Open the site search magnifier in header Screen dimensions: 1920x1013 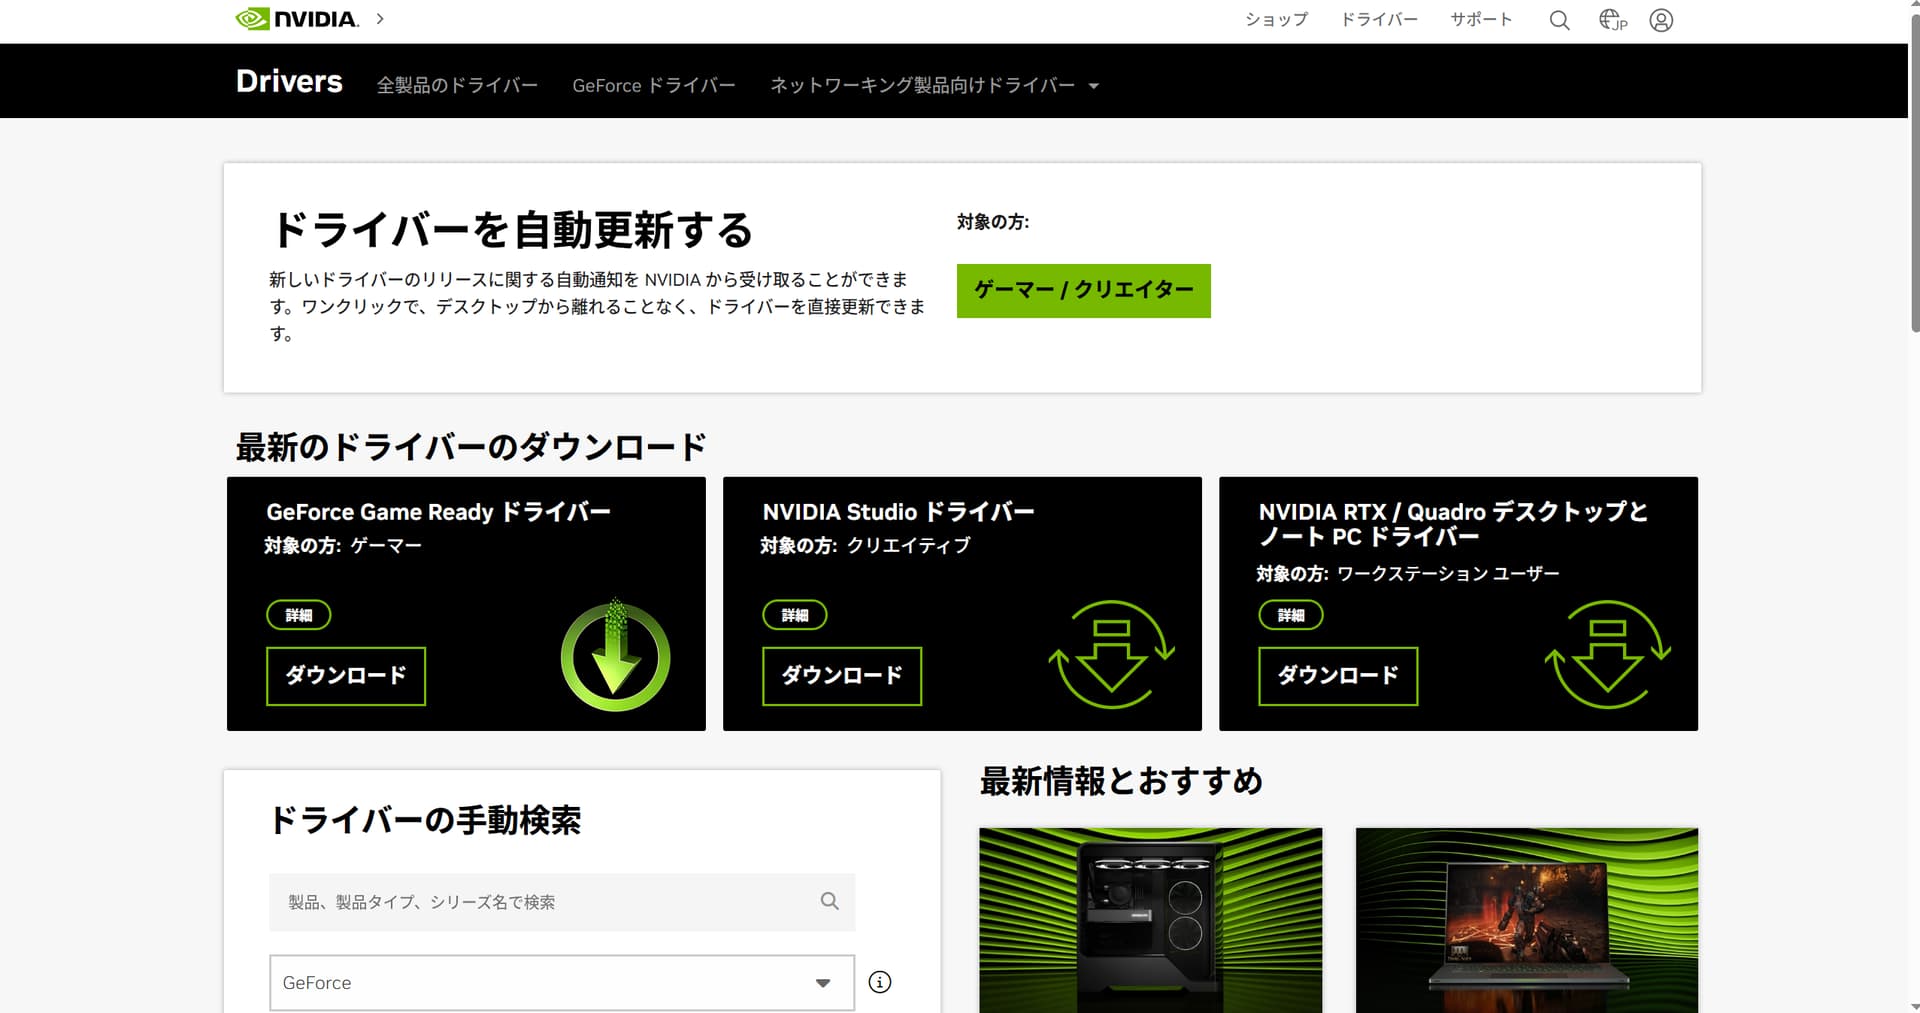(x=1559, y=20)
